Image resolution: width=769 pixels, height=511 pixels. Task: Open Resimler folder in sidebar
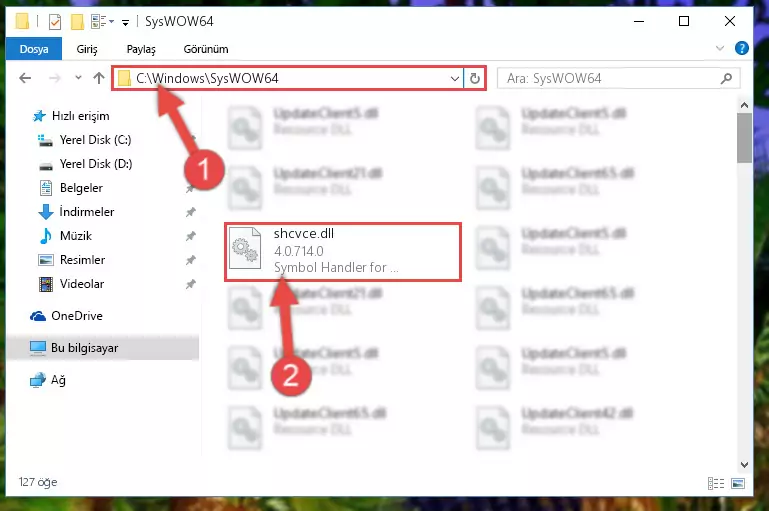[82, 260]
